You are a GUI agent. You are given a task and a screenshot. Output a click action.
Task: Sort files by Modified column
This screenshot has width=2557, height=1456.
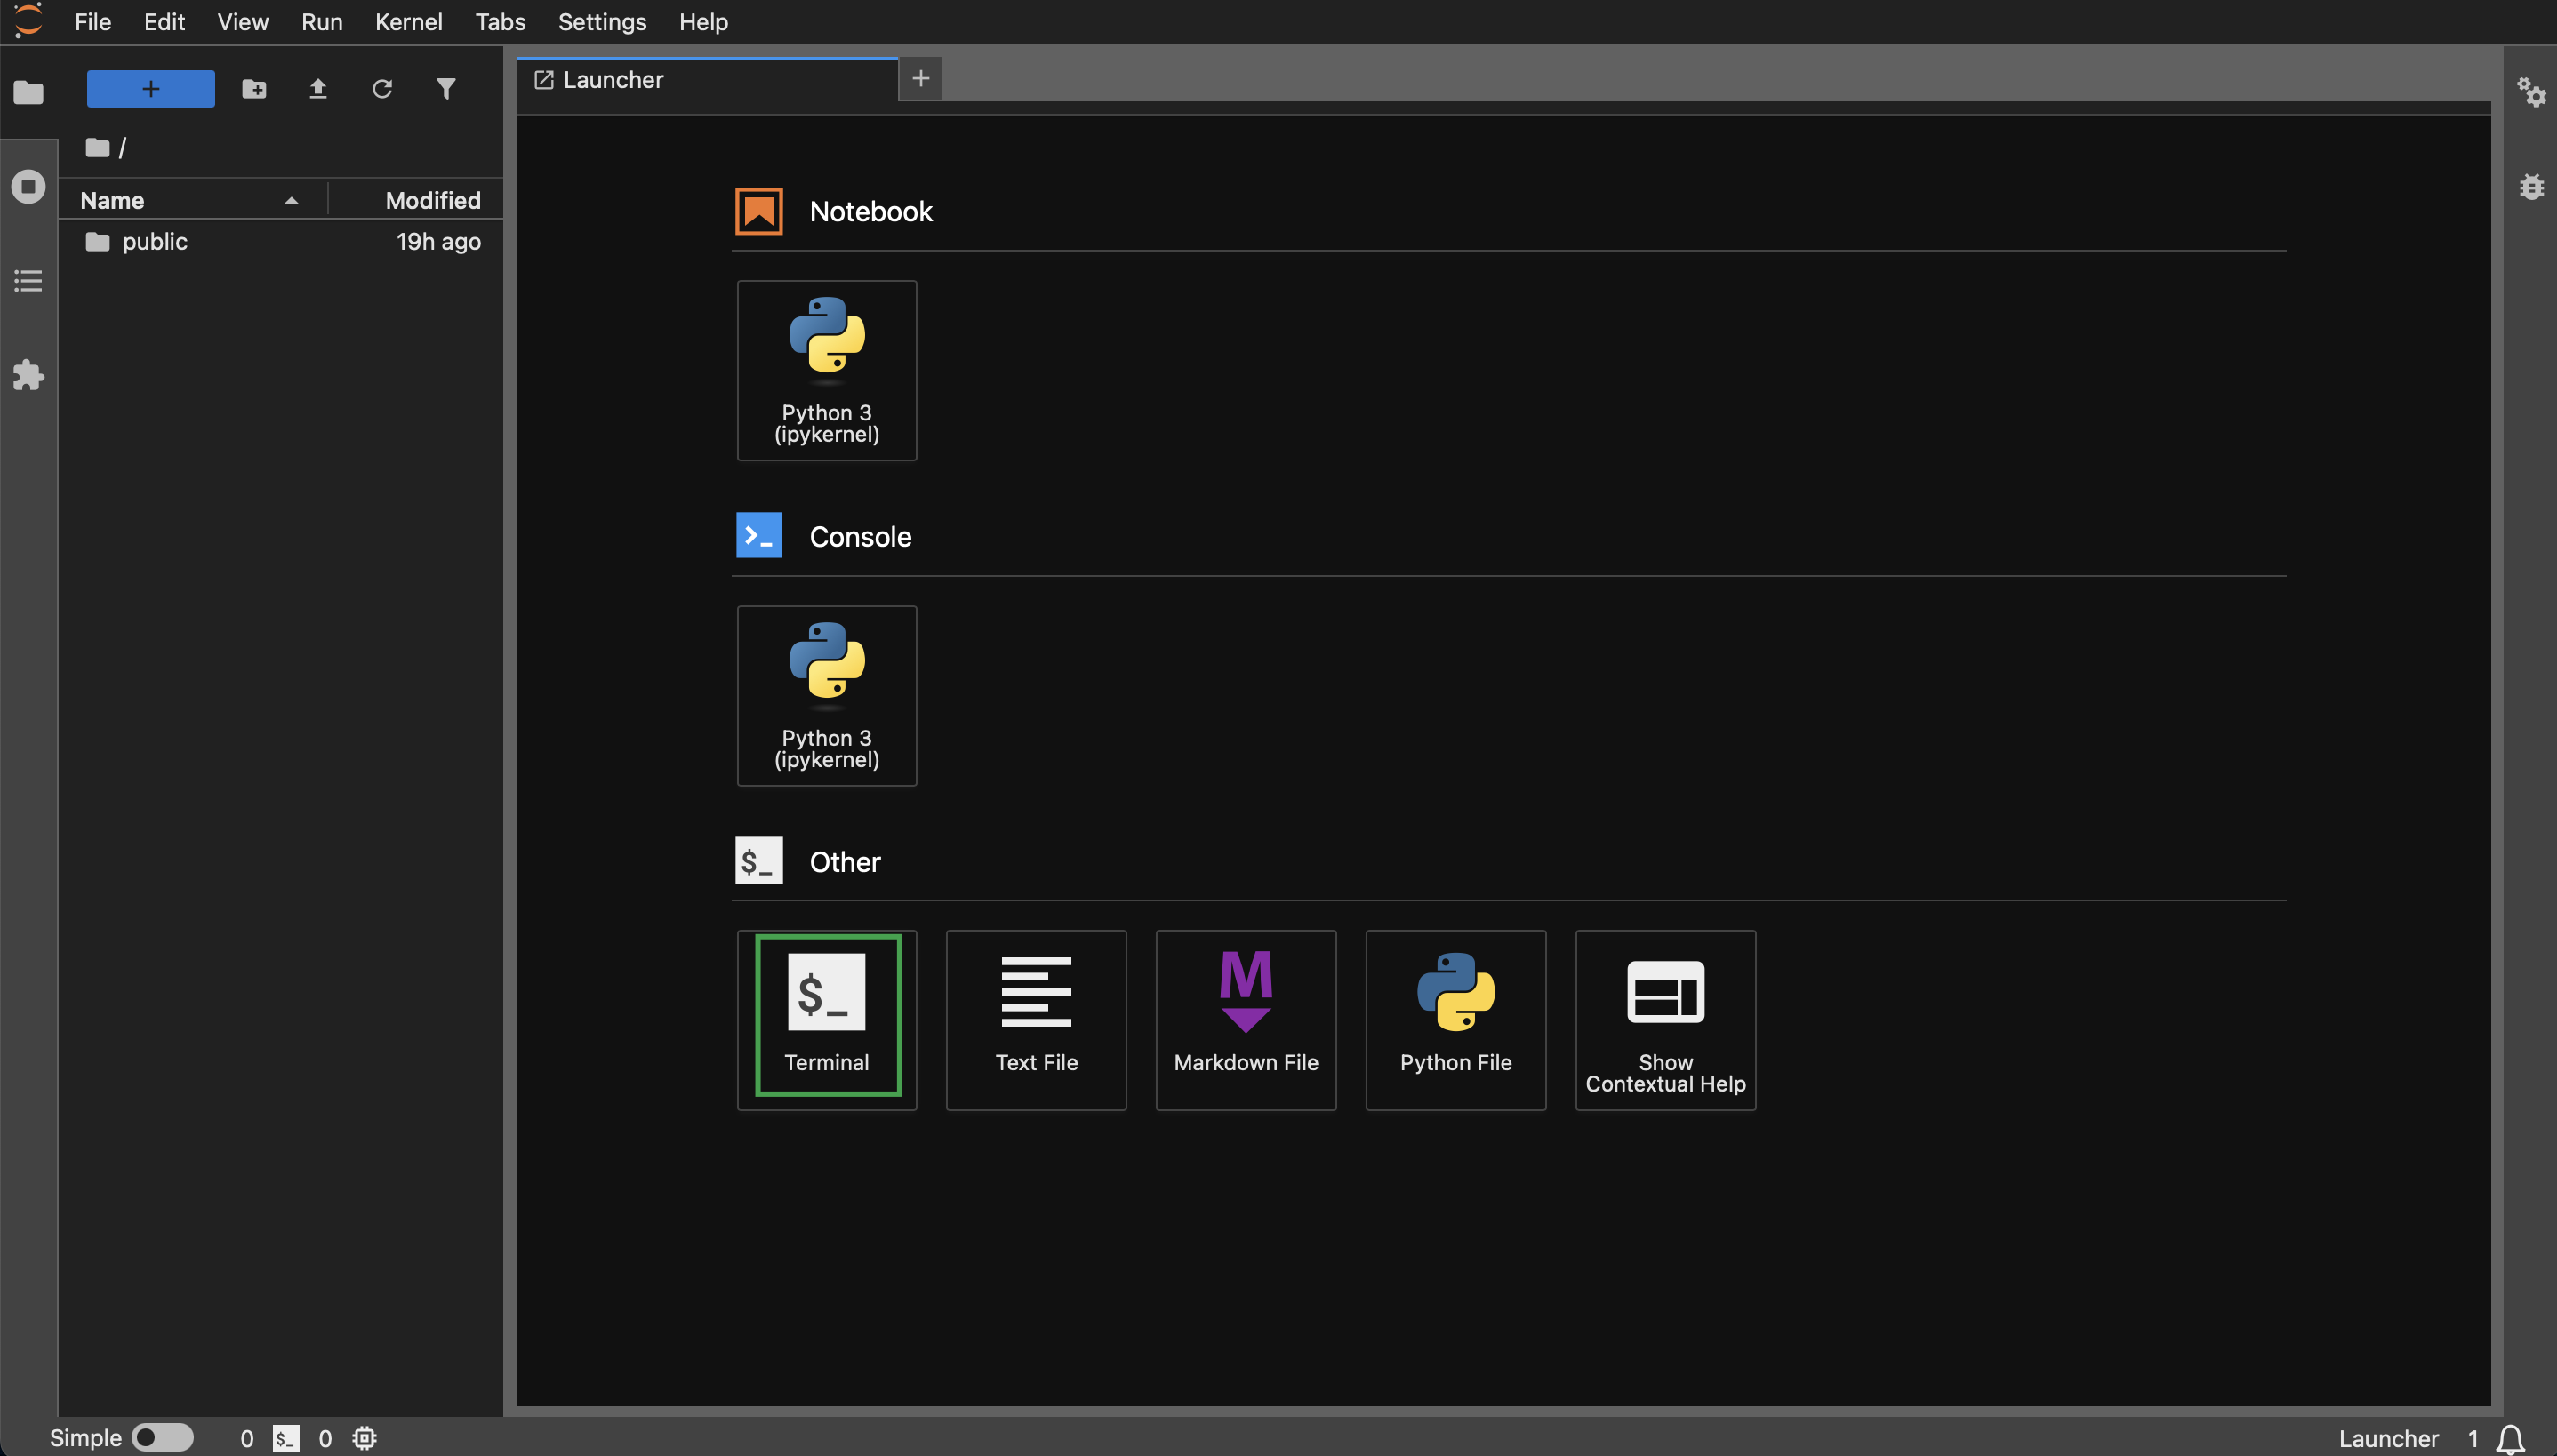coord(415,200)
